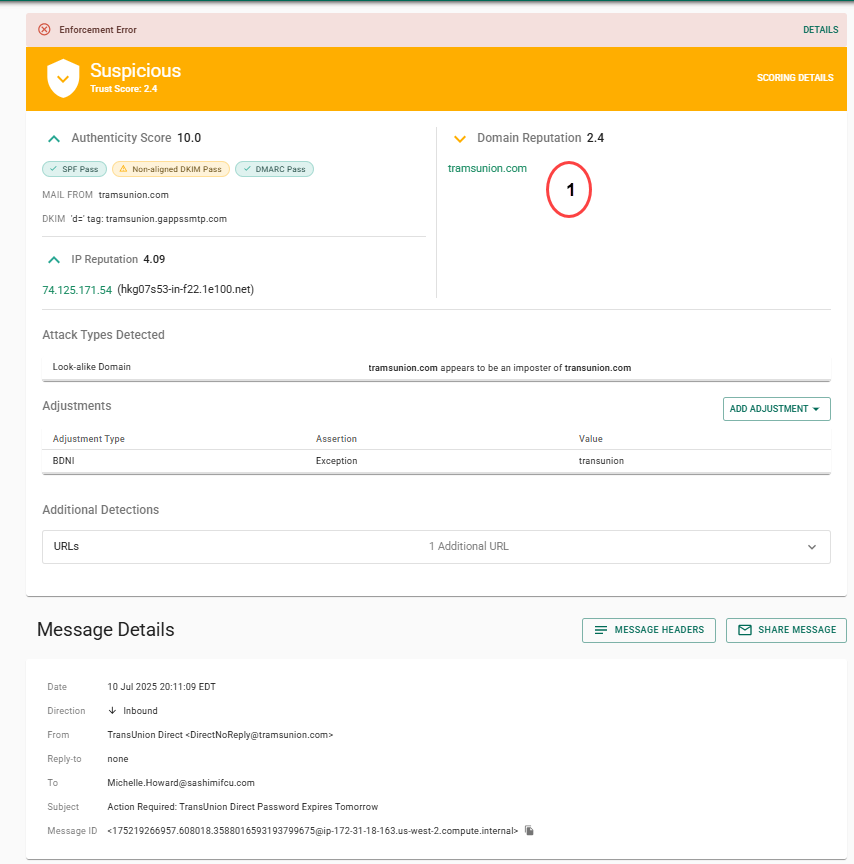Collapse the IP Reputation section
Screen dimensions: 854x864
53,259
